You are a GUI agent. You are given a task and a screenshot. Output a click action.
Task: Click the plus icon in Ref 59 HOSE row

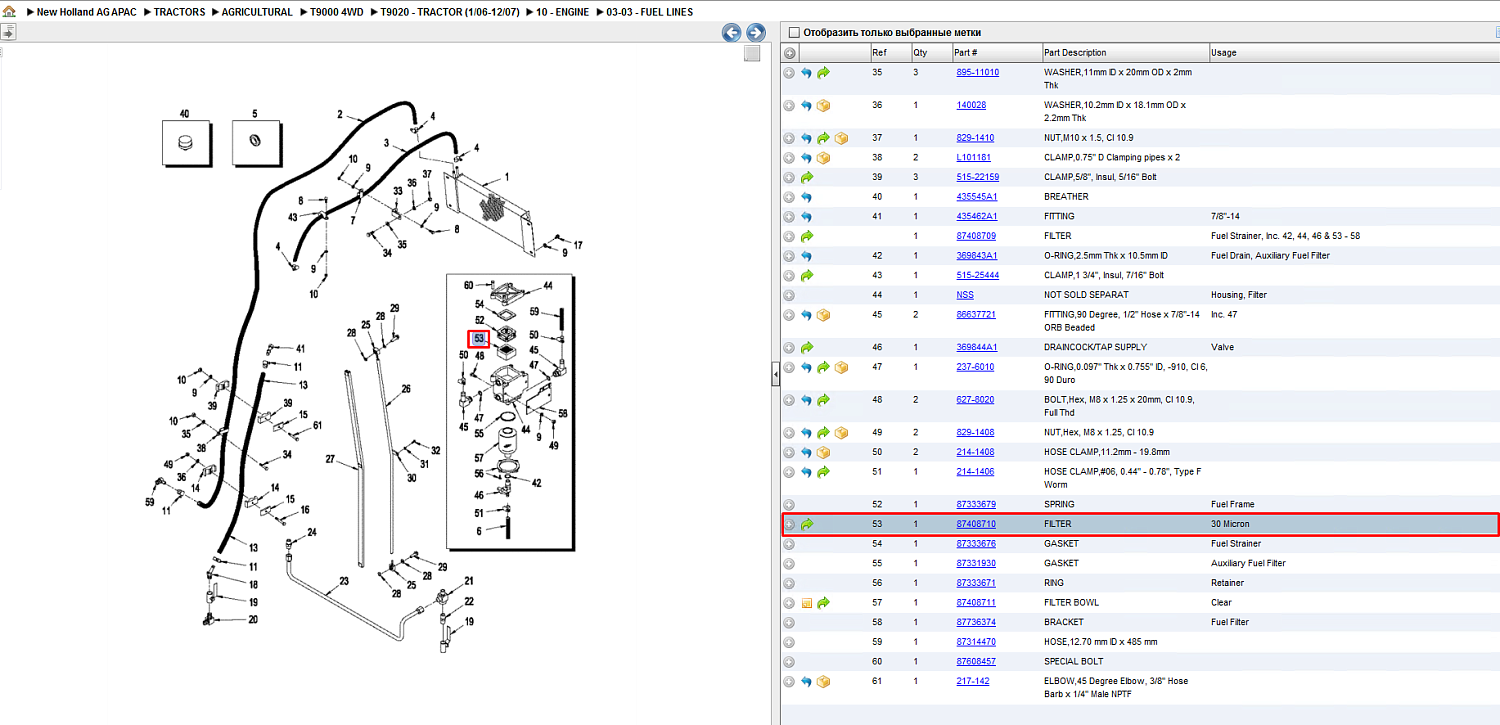(789, 642)
